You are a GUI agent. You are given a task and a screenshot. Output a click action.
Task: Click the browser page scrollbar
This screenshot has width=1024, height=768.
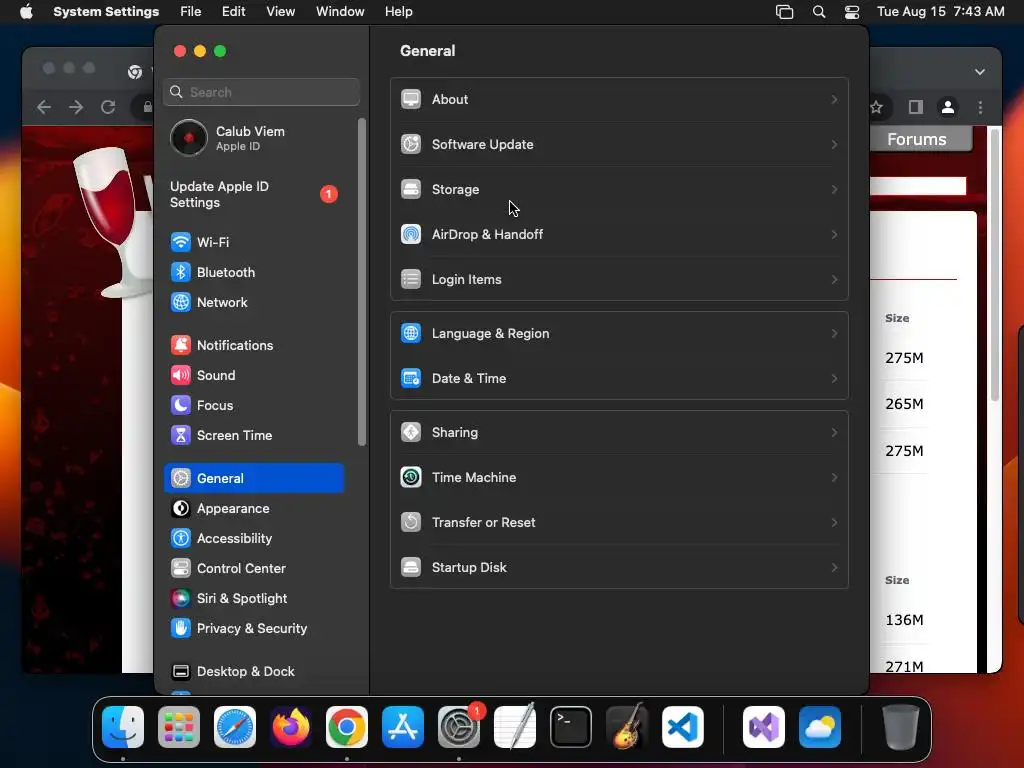(995, 264)
